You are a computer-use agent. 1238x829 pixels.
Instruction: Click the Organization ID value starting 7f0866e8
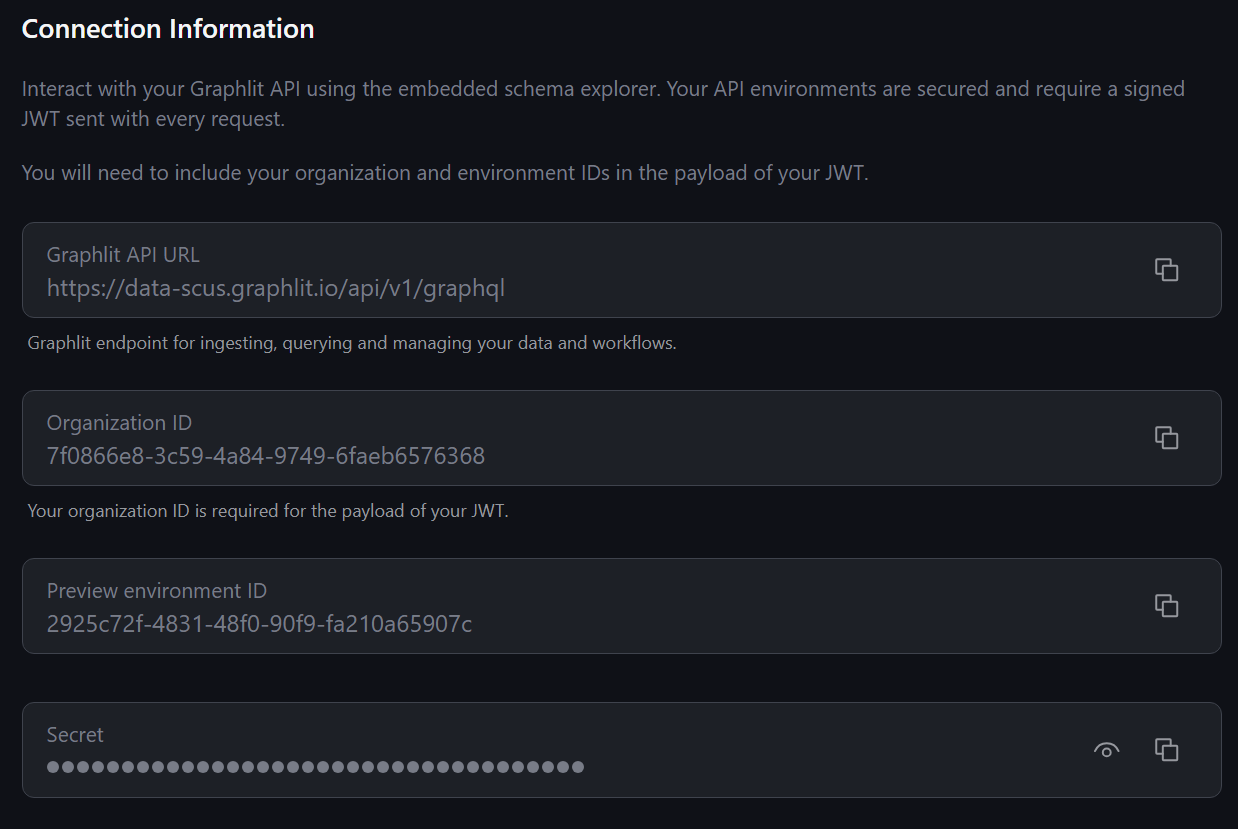pyautogui.click(x=266, y=457)
